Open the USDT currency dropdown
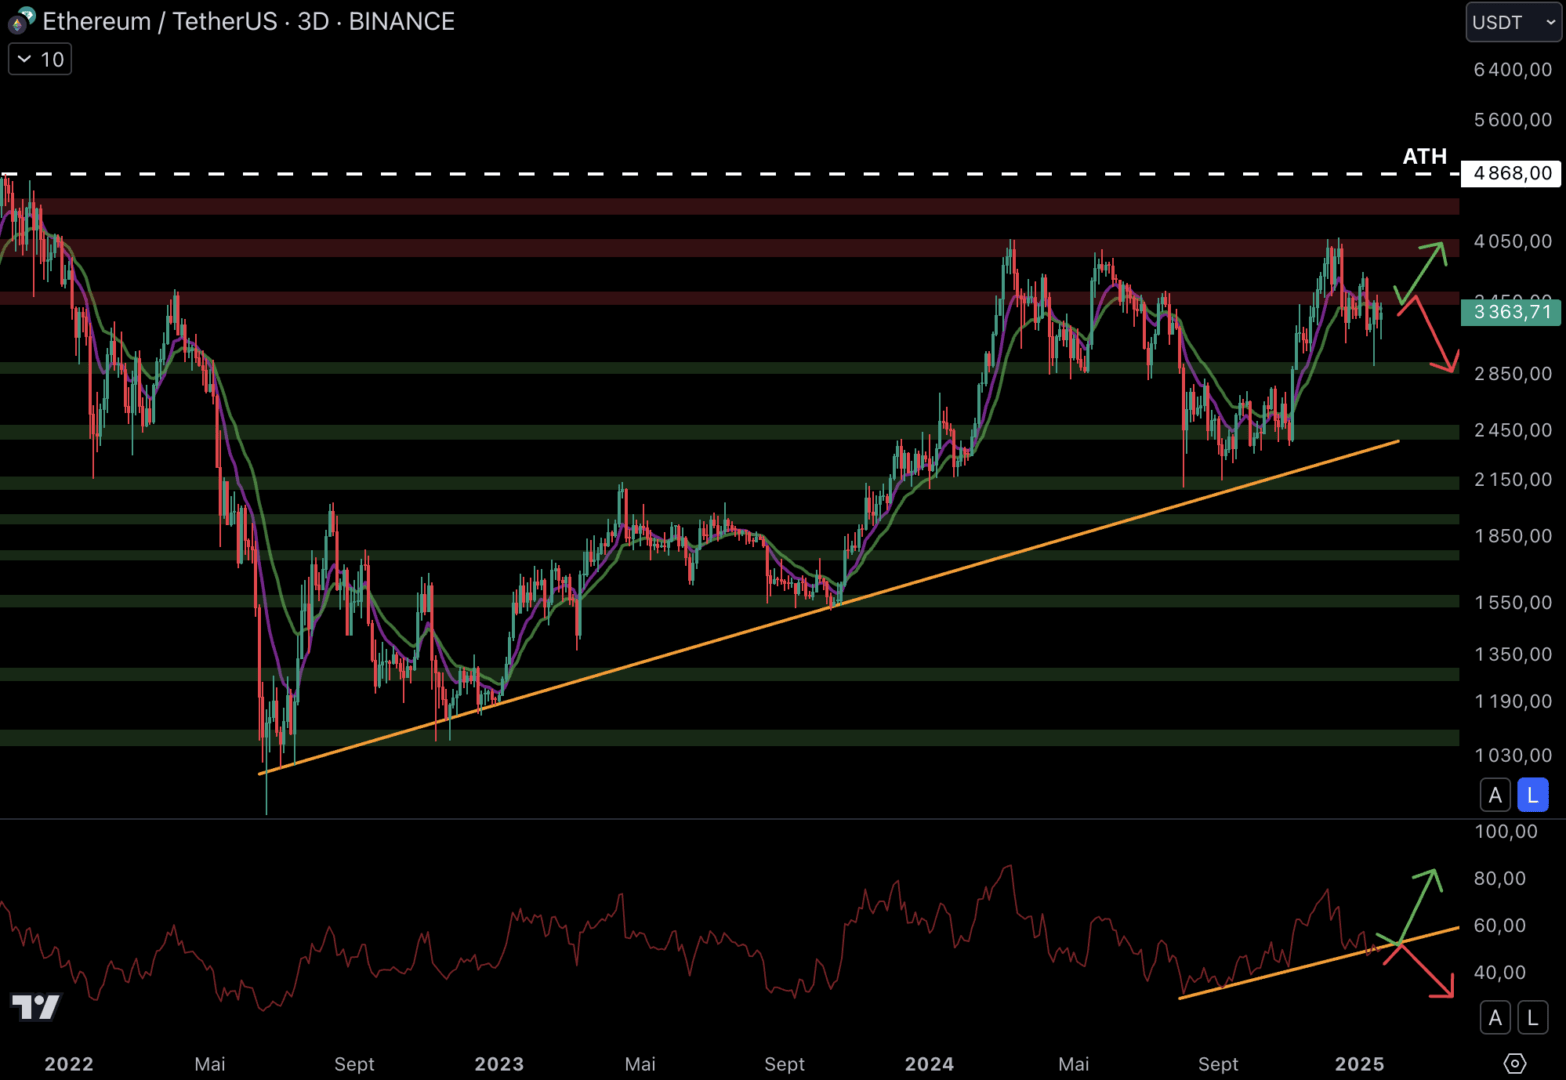 pos(1512,22)
